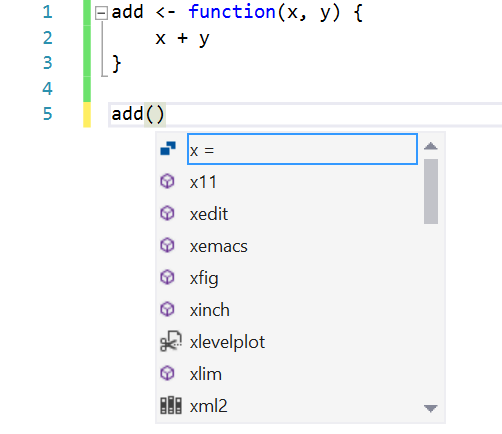Click the completion list scrollbar thumb

point(431,191)
